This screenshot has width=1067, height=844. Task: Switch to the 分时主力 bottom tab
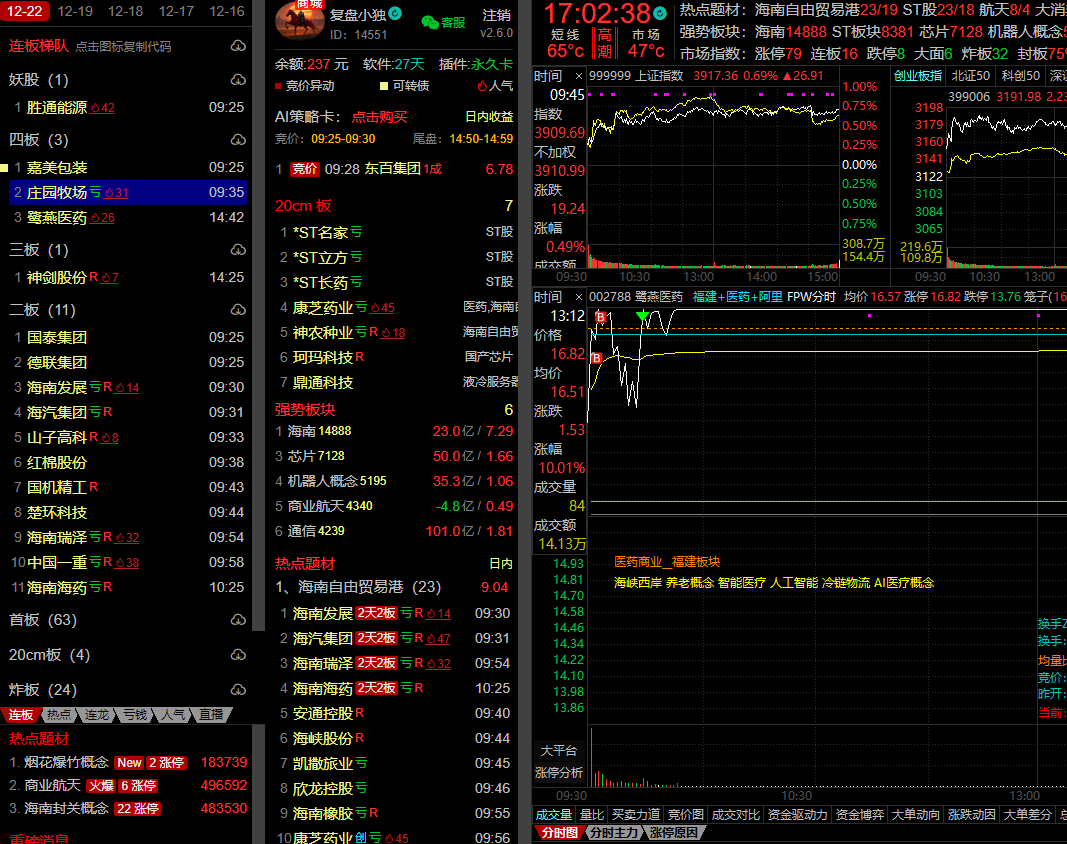pos(612,833)
